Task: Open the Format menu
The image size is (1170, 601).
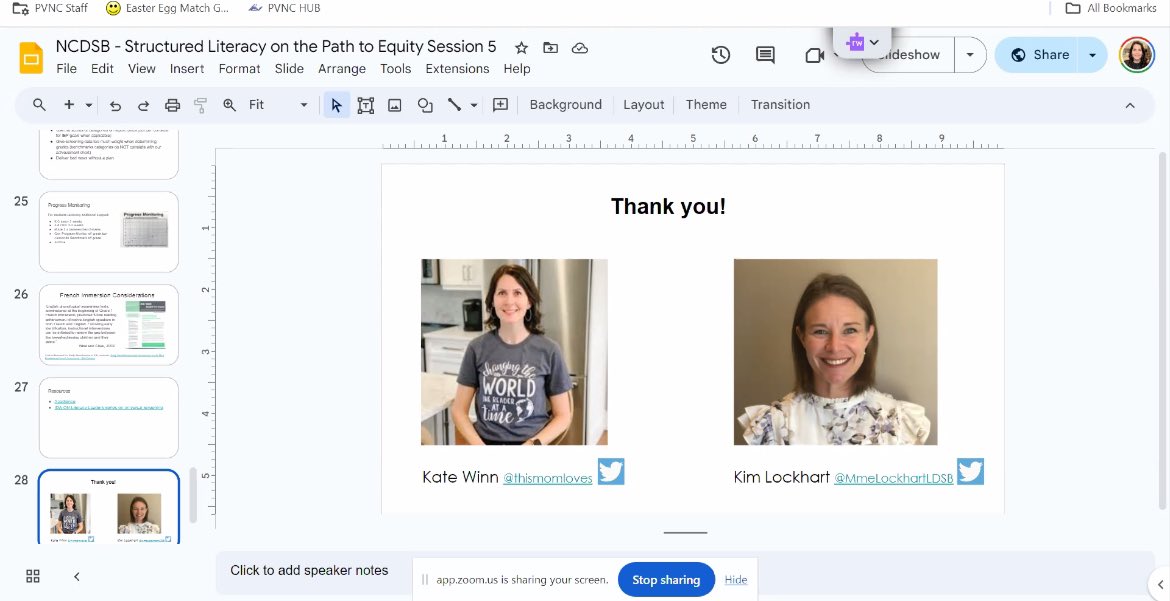Action: point(240,69)
